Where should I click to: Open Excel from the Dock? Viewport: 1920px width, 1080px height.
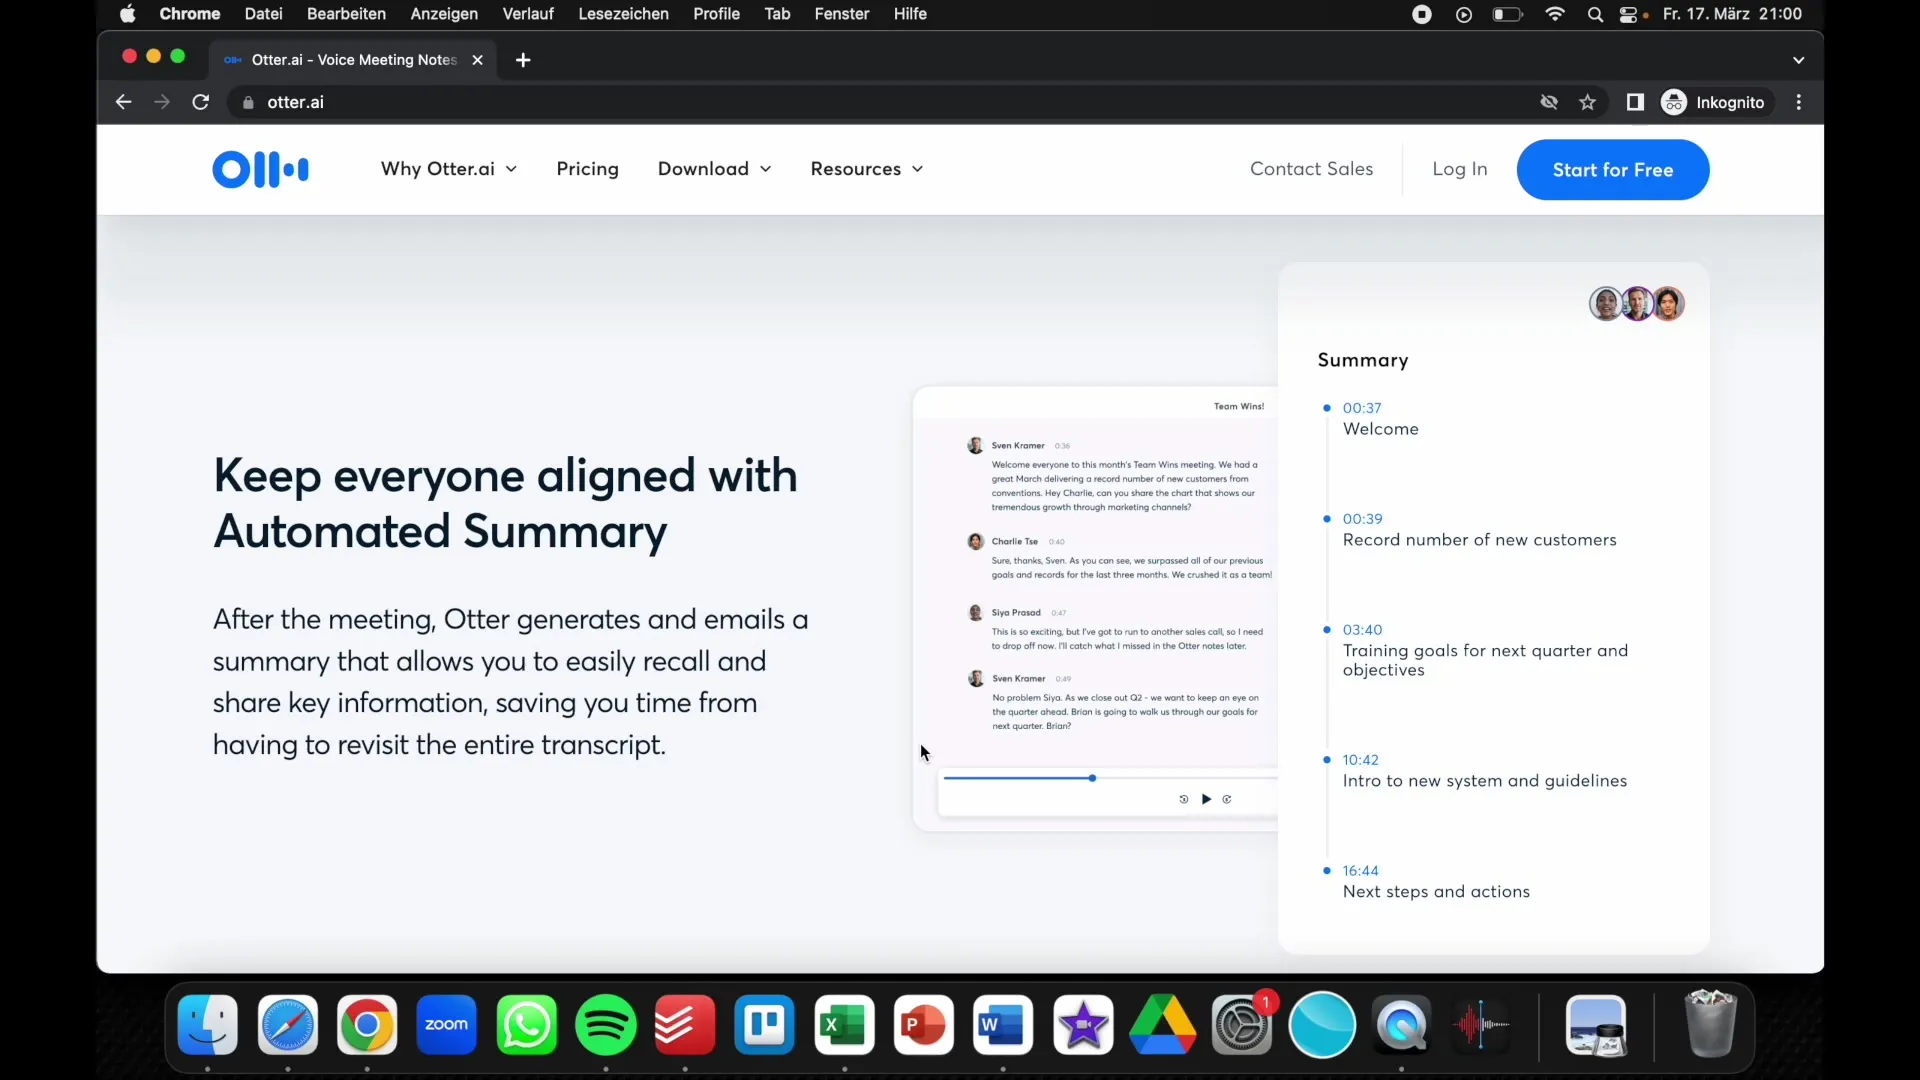(x=844, y=1025)
